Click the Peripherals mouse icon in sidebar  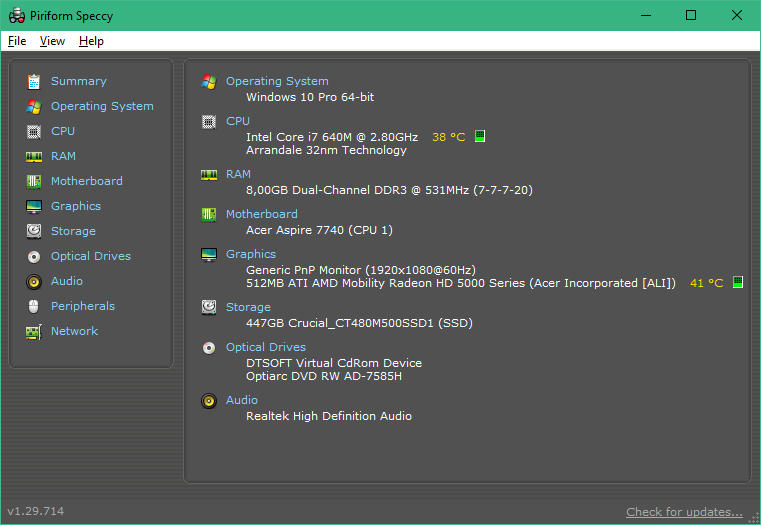[34, 306]
